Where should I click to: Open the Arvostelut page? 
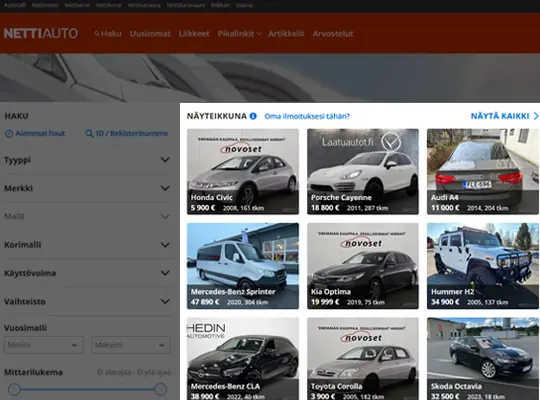[333, 34]
